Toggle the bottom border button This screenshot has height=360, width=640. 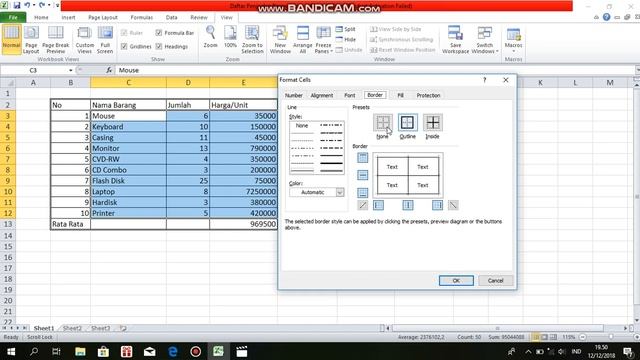point(362,193)
